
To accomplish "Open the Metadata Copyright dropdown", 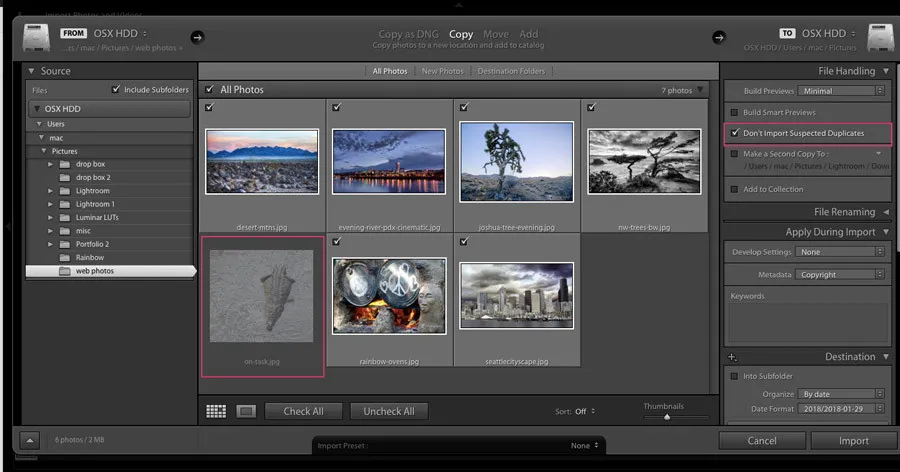I will tap(842, 274).
